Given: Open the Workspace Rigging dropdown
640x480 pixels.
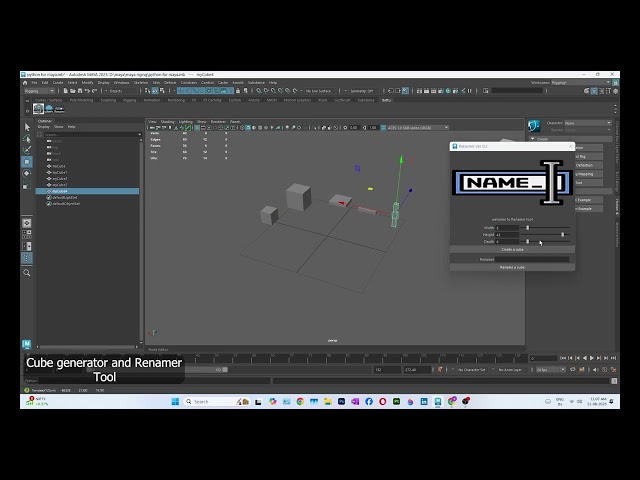Looking at the screenshot, I should pos(581,82).
